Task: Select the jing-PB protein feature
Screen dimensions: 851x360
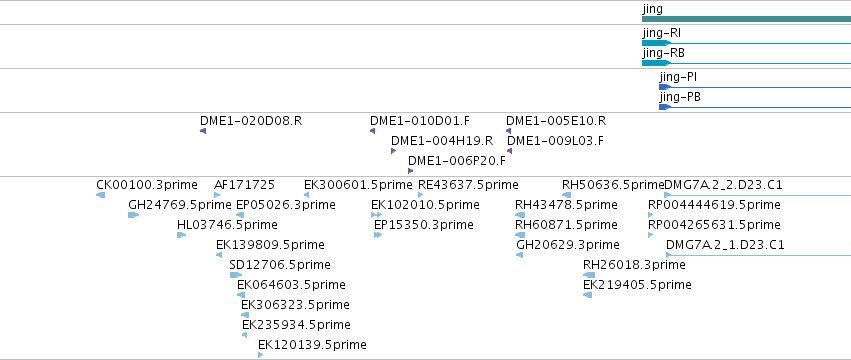Action: [755, 107]
